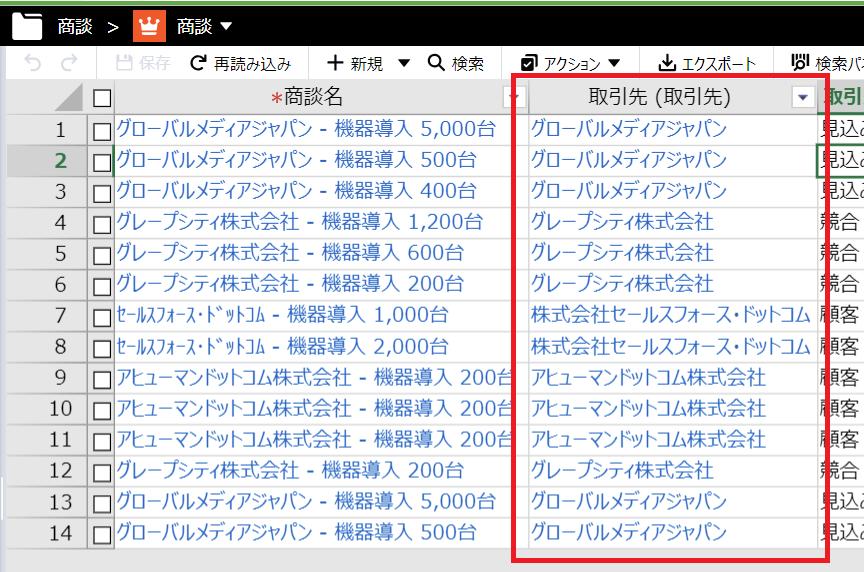Click account 株式会社セールスフォース・ドットコム in row 8
The image size is (864, 572).
coord(671,347)
